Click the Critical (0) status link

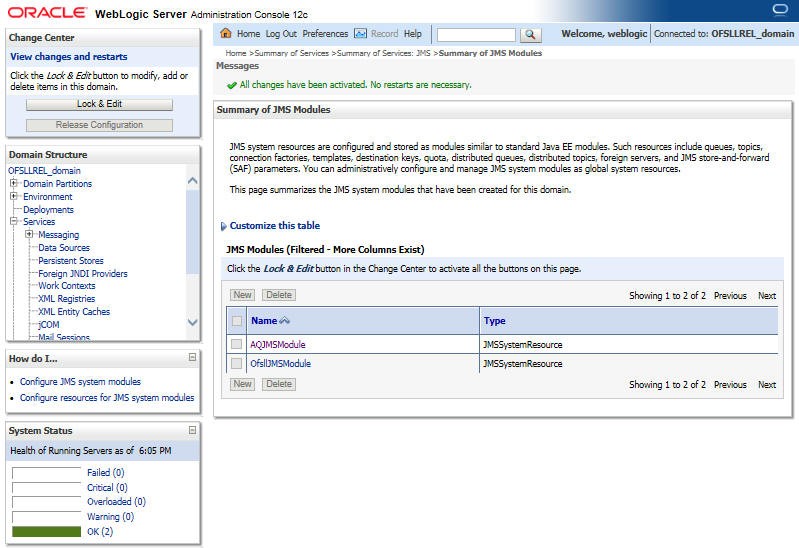coord(107,487)
